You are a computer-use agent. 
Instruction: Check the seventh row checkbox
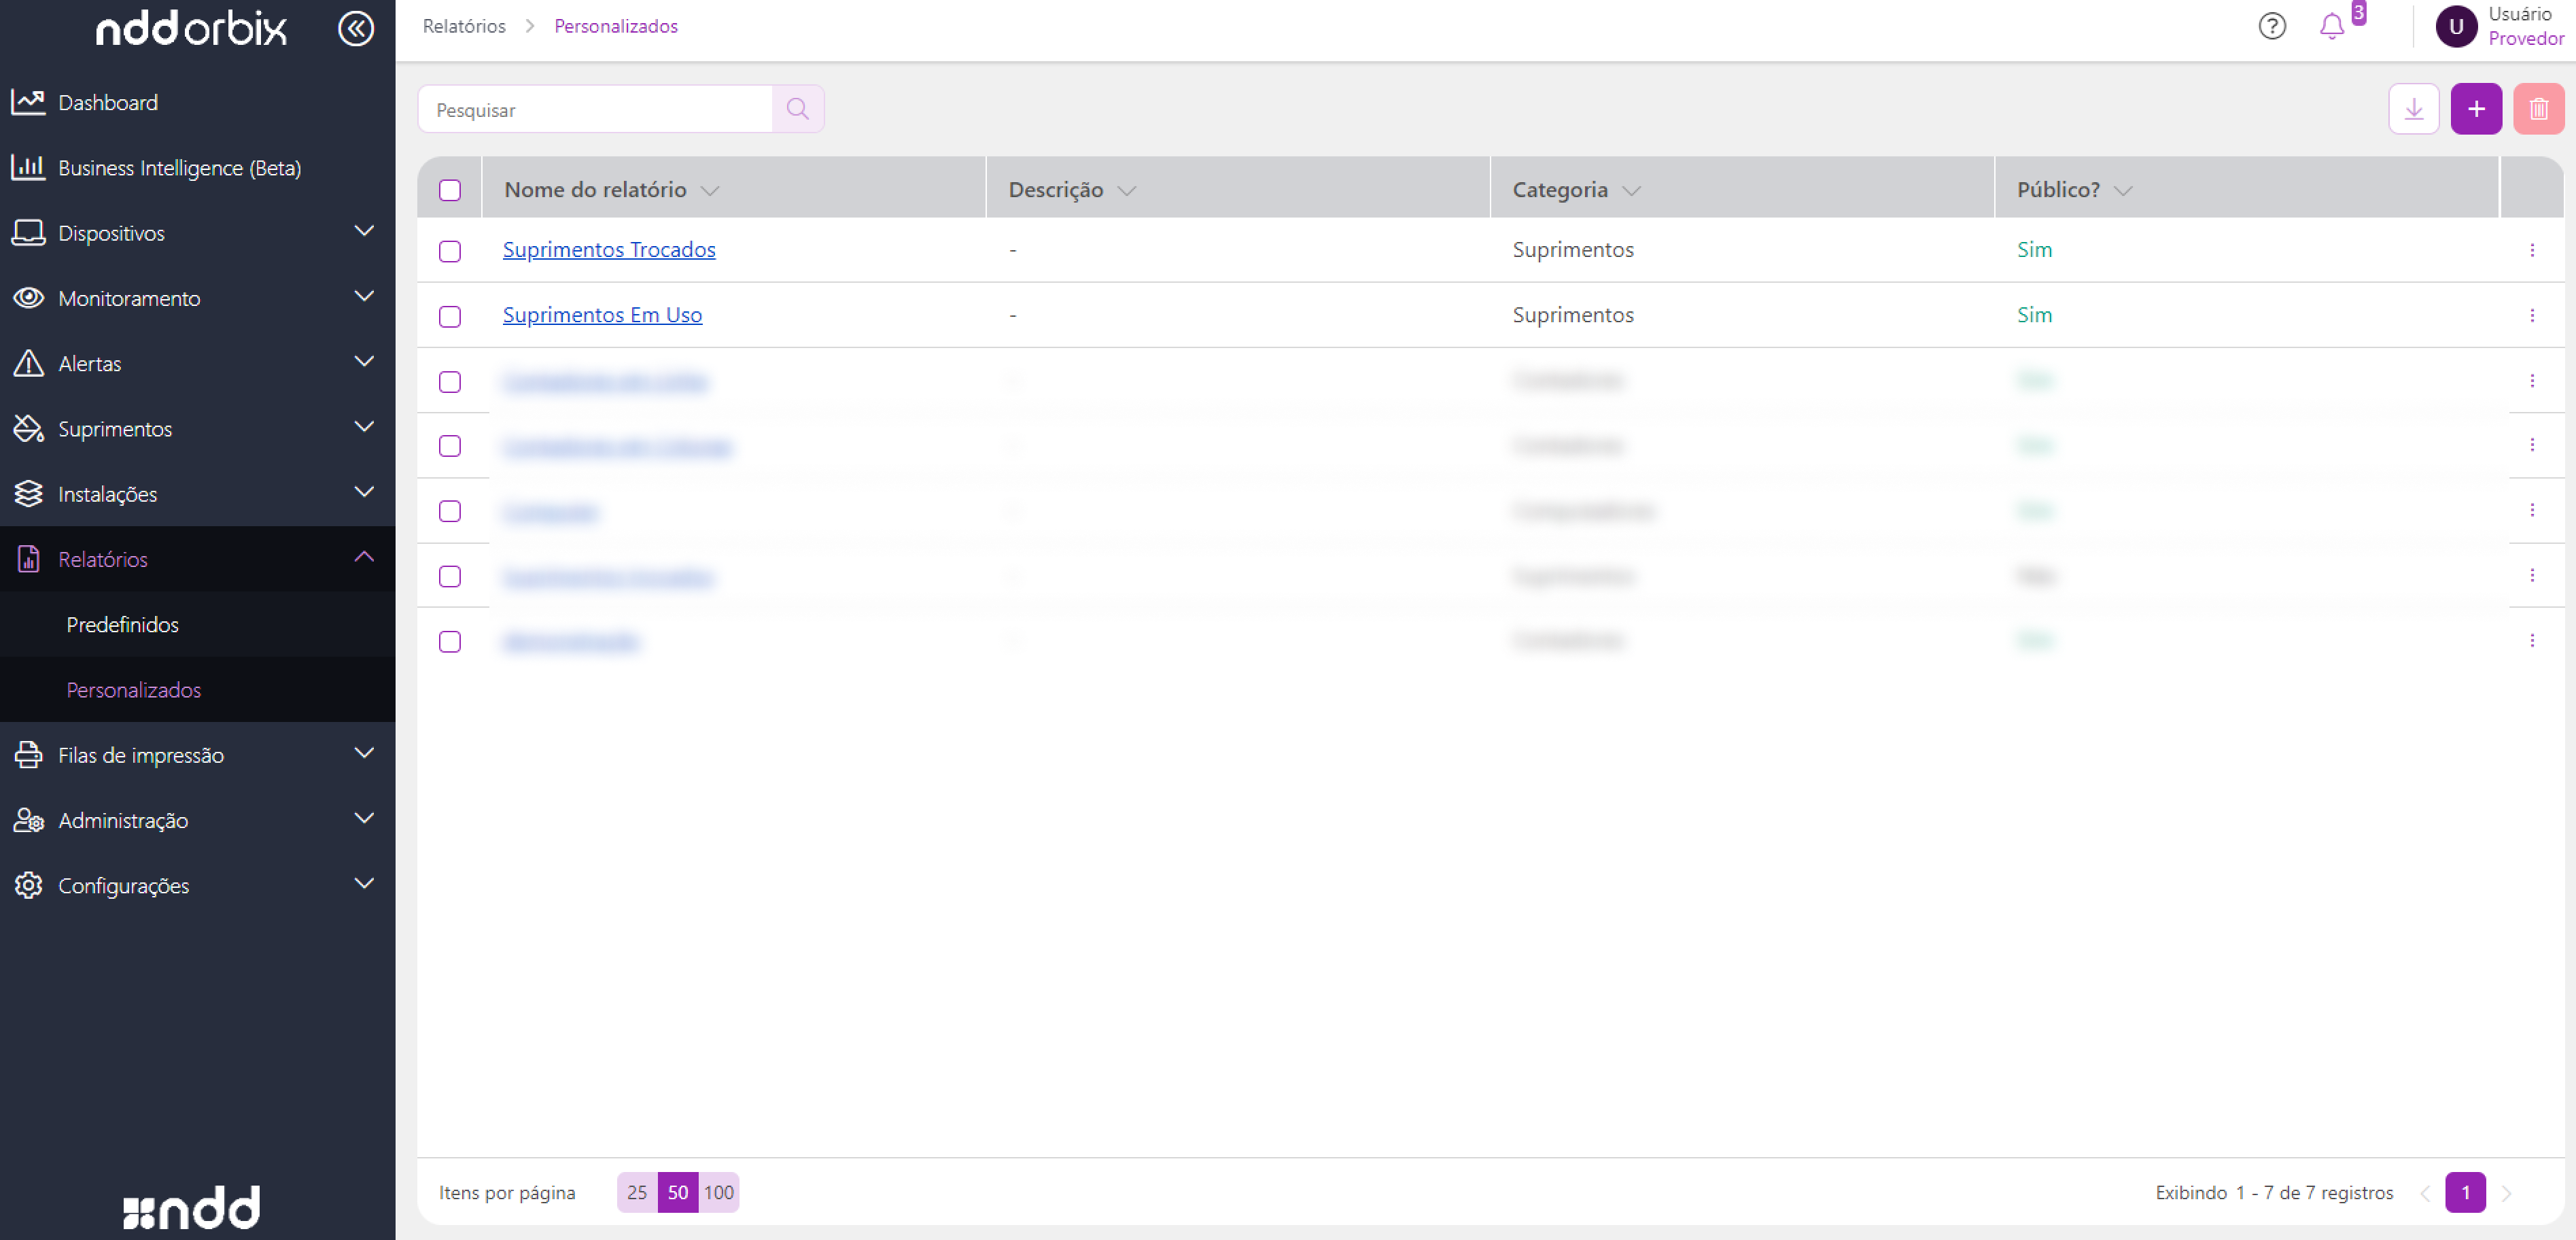pos(450,641)
